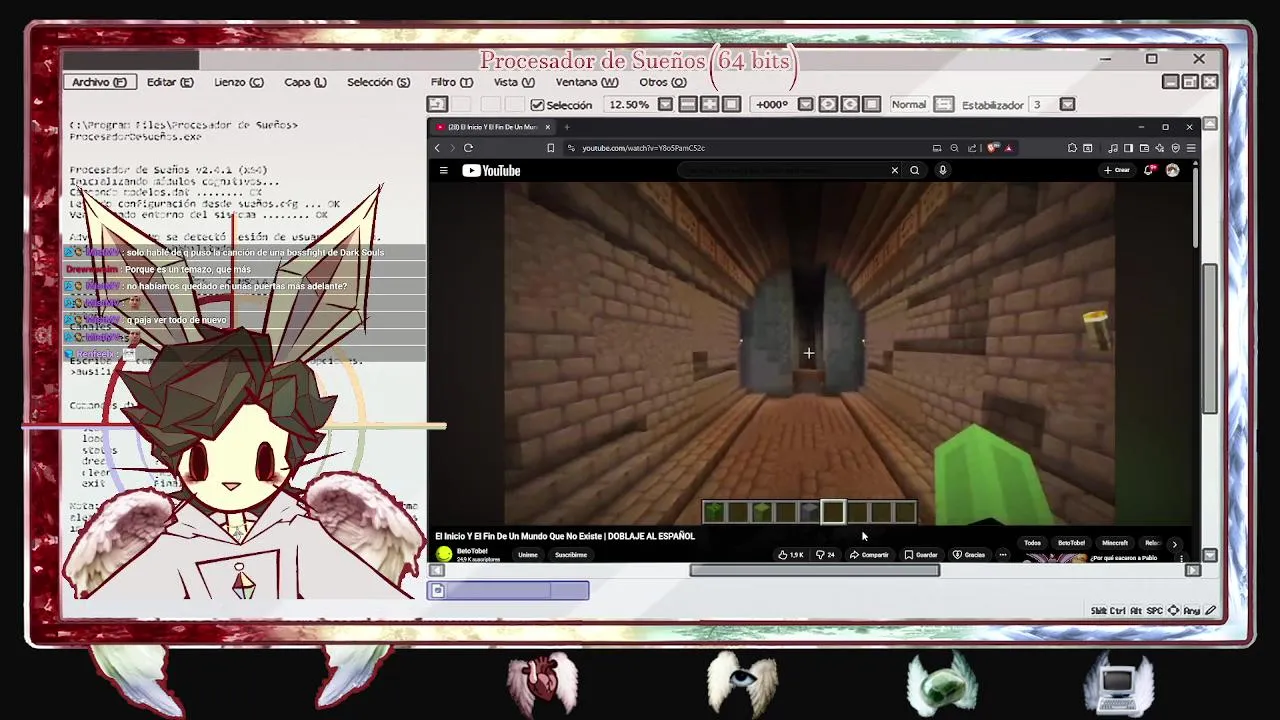Click the lavender progress bar at bottom
This screenshot has width=1280, height=720.
click(509, 591)
